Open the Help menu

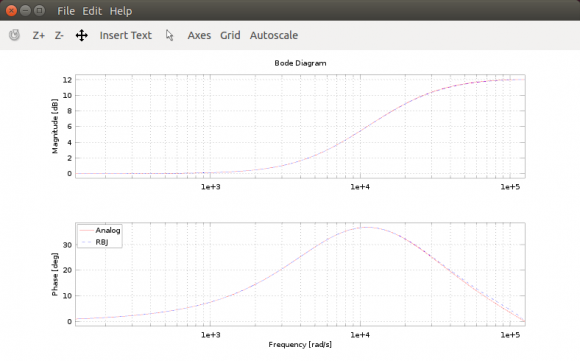click(121, 11)
